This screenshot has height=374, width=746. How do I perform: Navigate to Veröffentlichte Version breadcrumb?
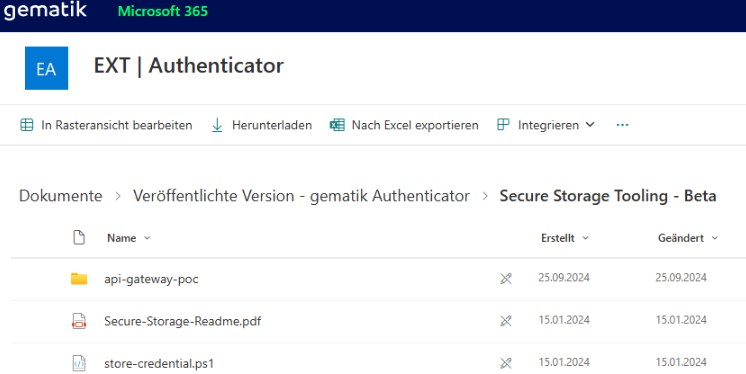click(x=301, y=196)
